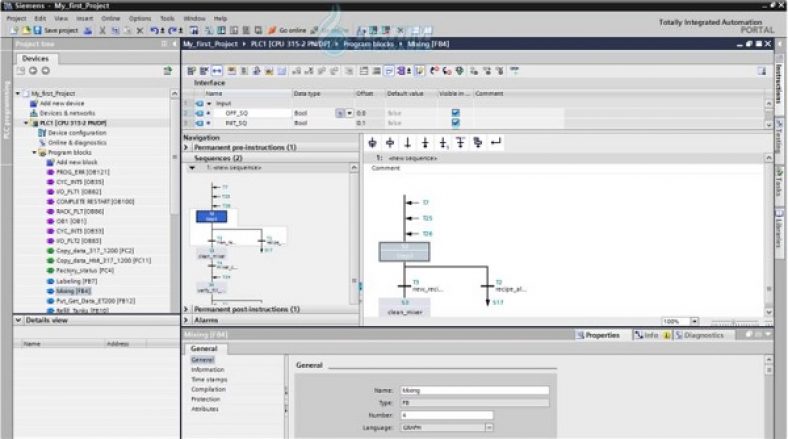Collapse the My_first_Project tree node
The width and height of the screenshot is (788, 439).
point(18,93)
